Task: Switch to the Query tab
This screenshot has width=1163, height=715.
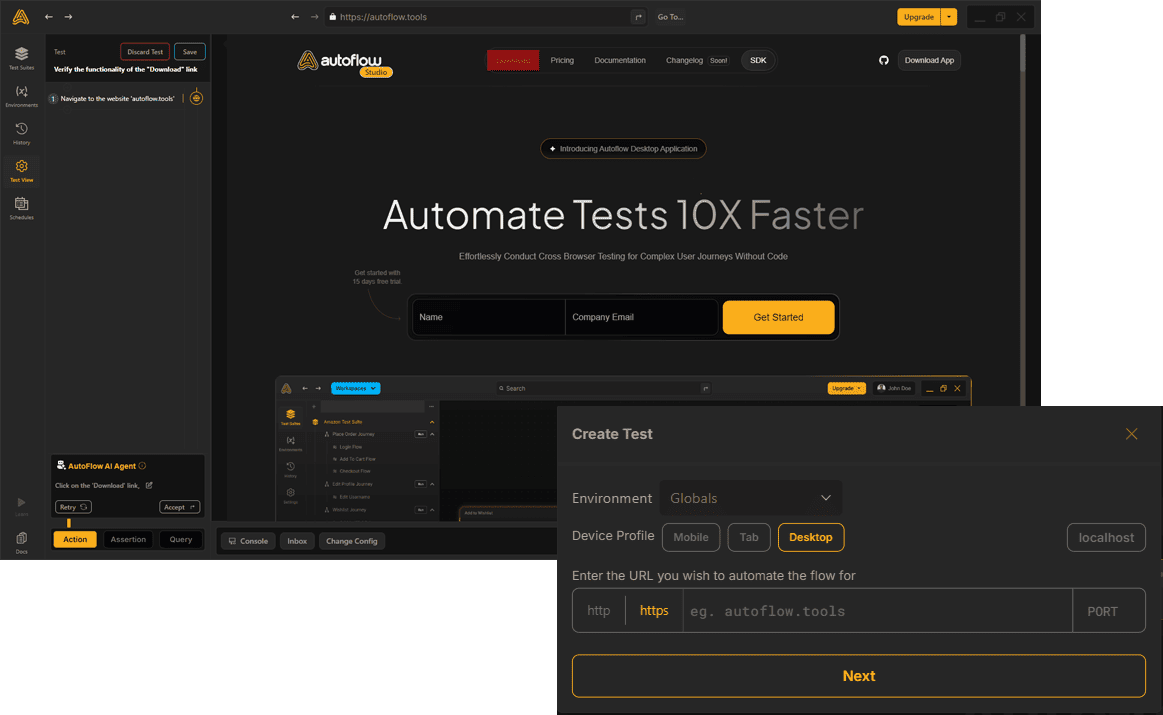Action: (x=181, y=539)
